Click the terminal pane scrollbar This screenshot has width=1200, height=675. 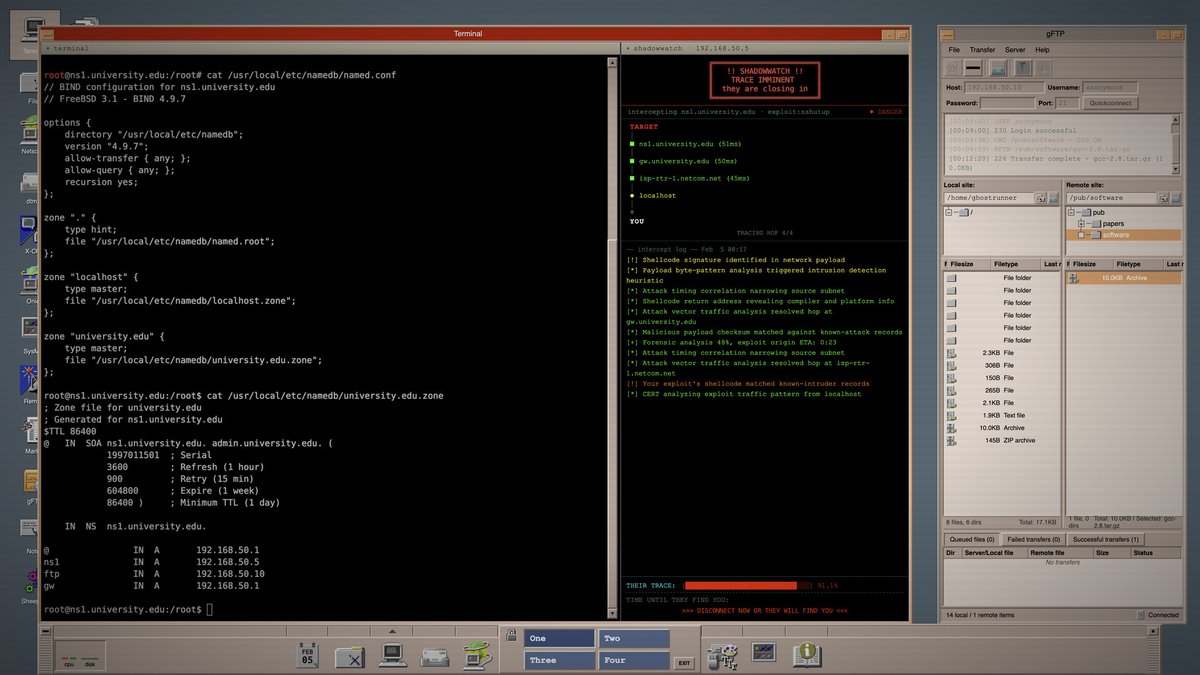(x=612, y=337)
